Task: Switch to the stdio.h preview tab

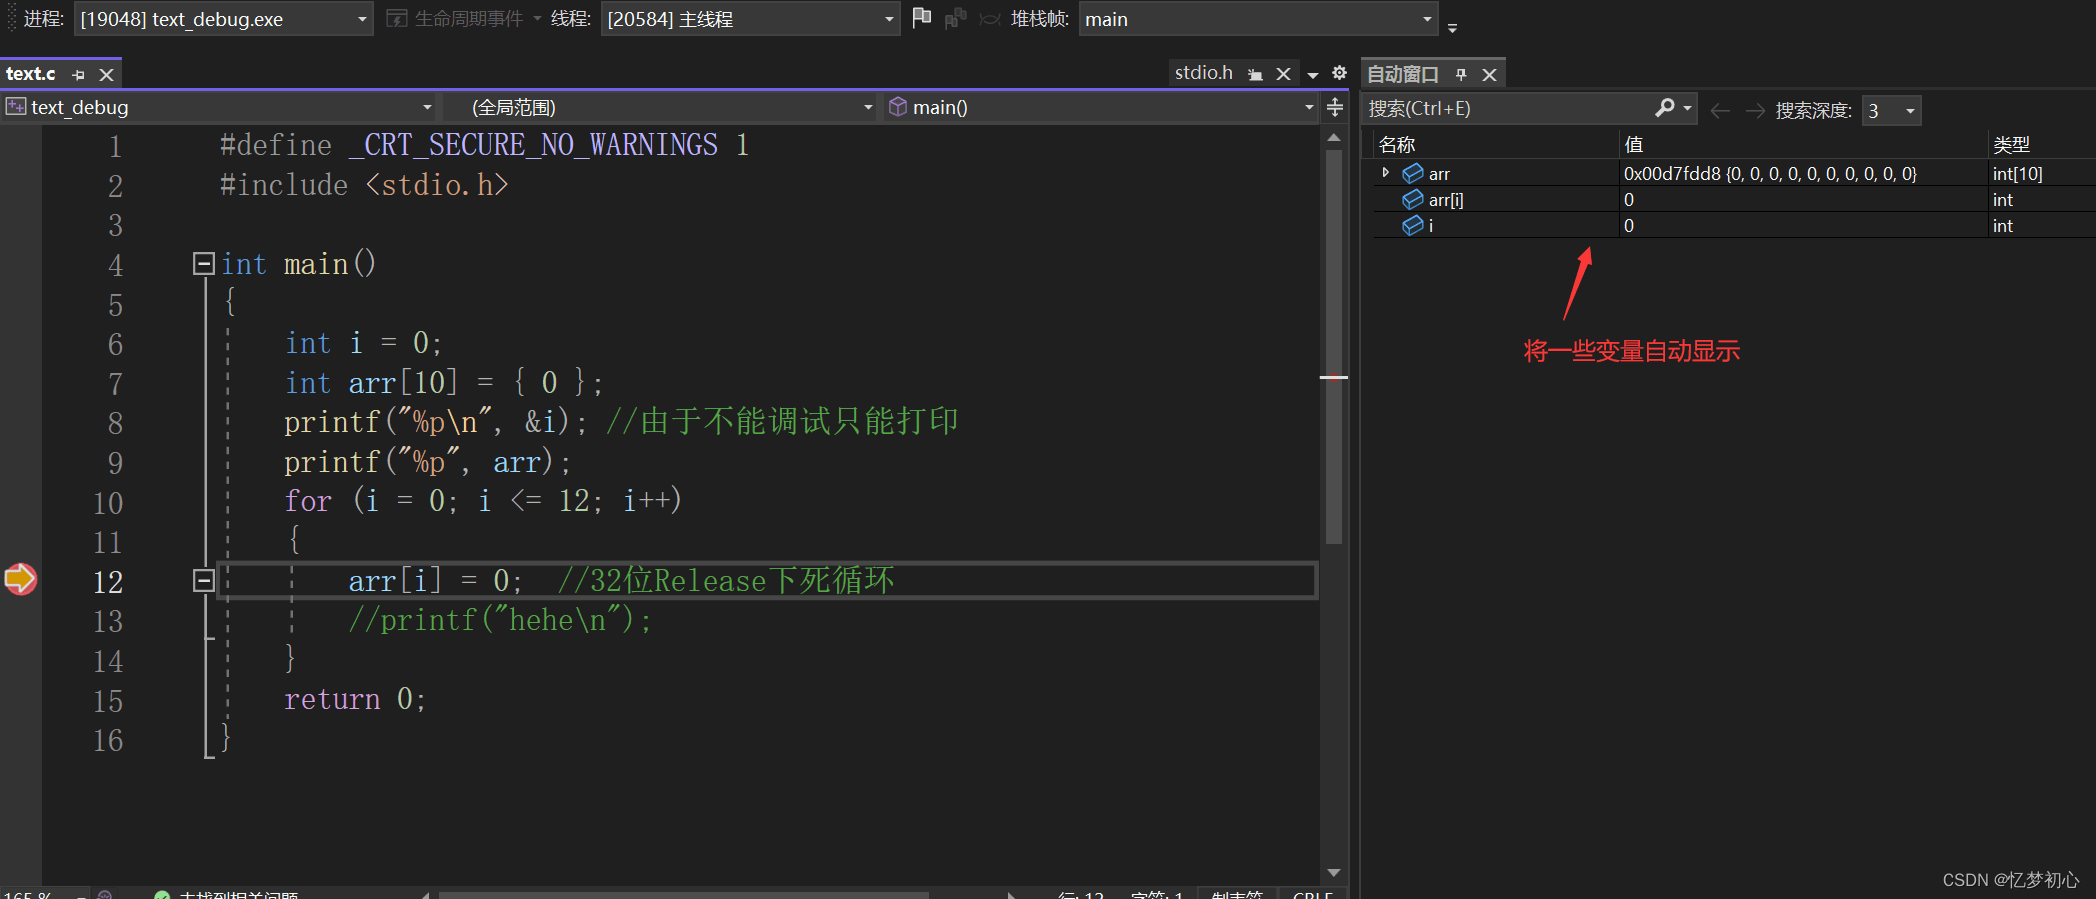Action: [x=1203, y=73]
